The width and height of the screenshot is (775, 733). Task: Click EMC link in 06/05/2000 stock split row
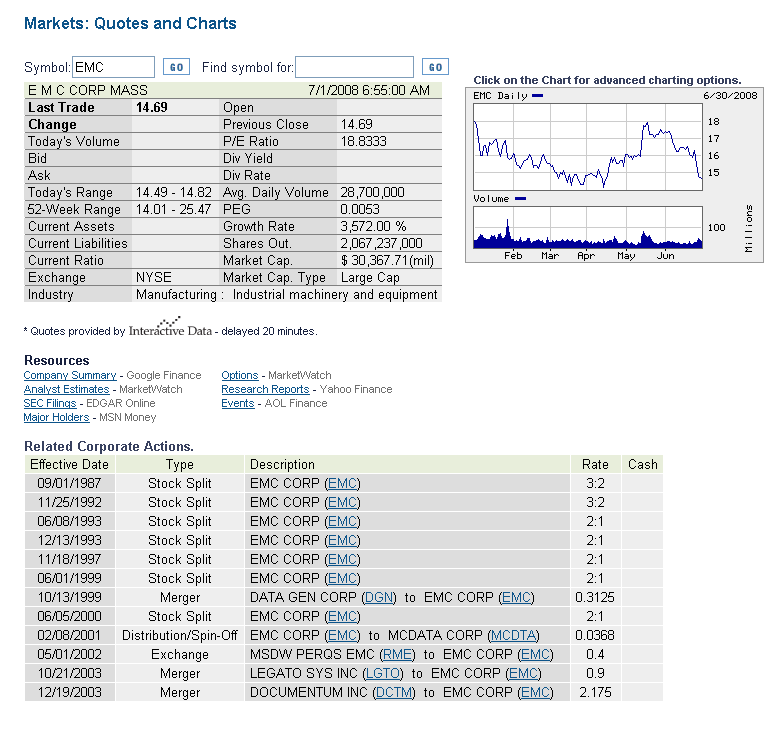[343, 616]
